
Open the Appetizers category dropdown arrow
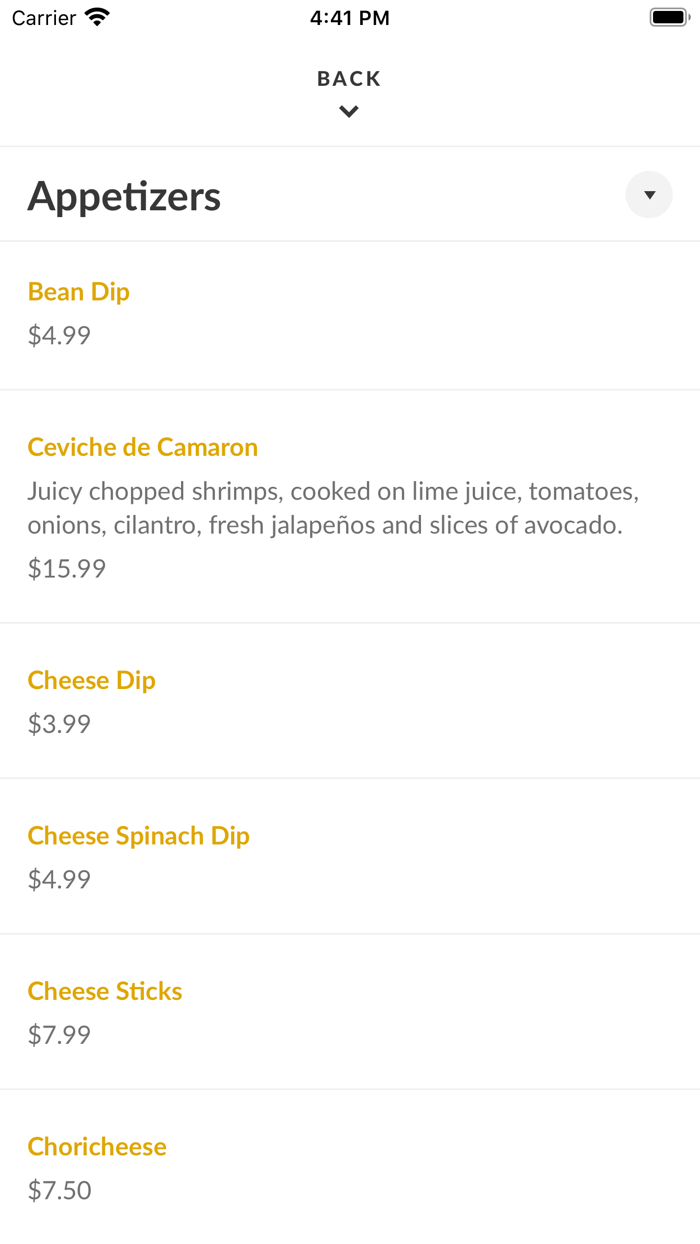pyautogui.click(x=649, y=195)
